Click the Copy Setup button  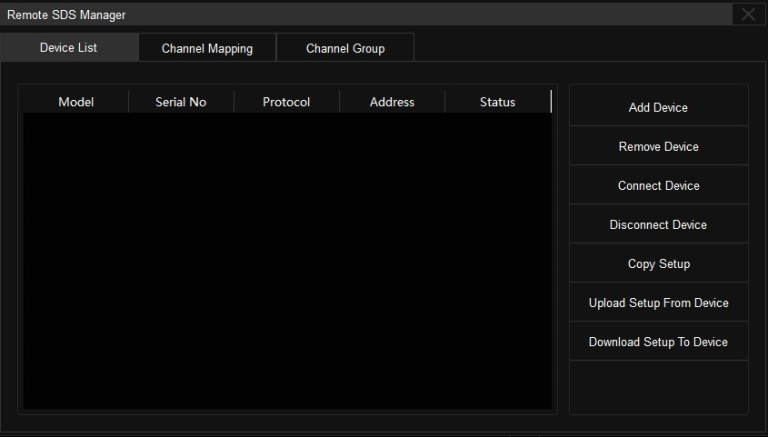pyautogui.click(x=658, y=264)
